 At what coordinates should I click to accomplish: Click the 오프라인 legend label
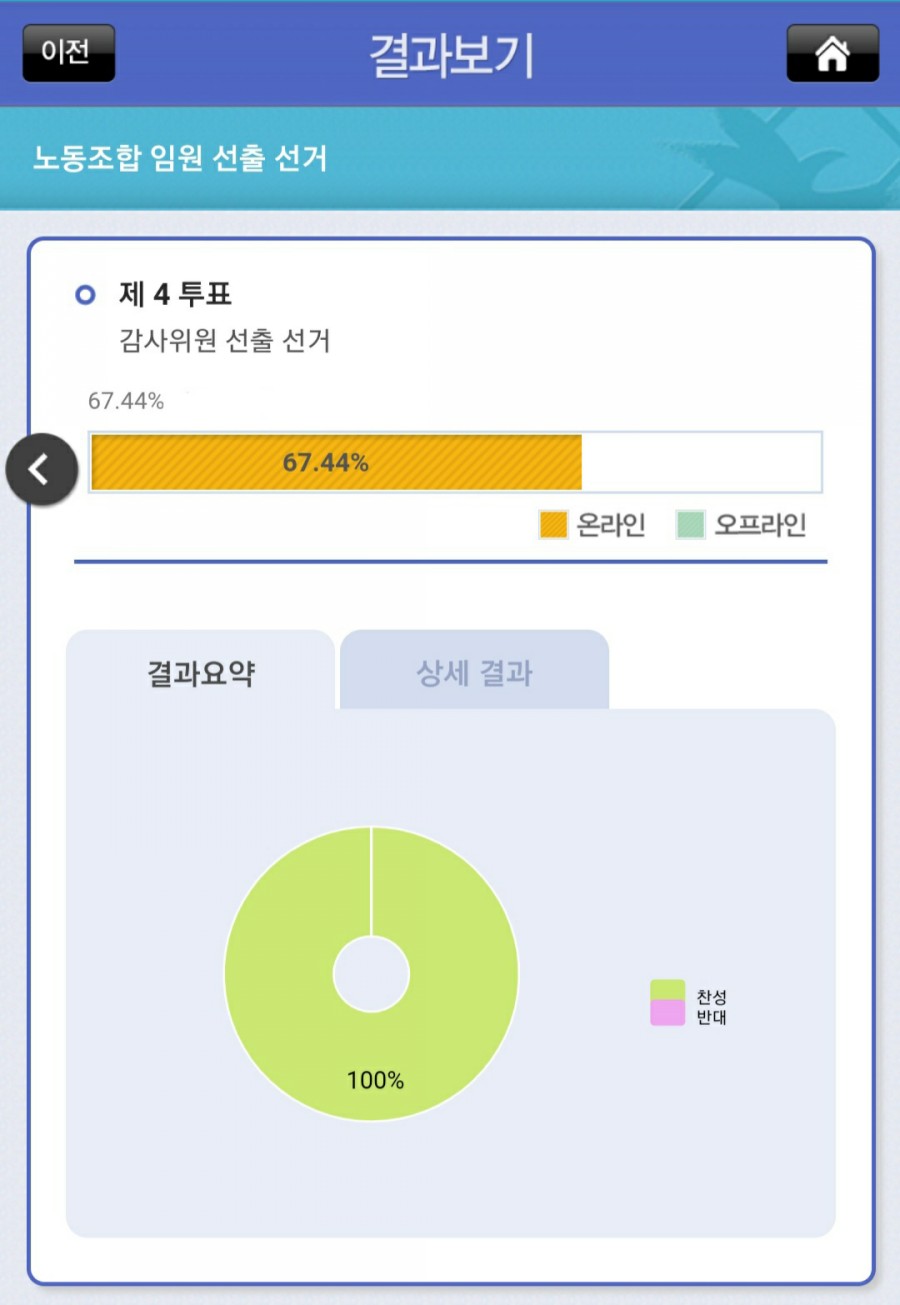click(x=760, y=525)
